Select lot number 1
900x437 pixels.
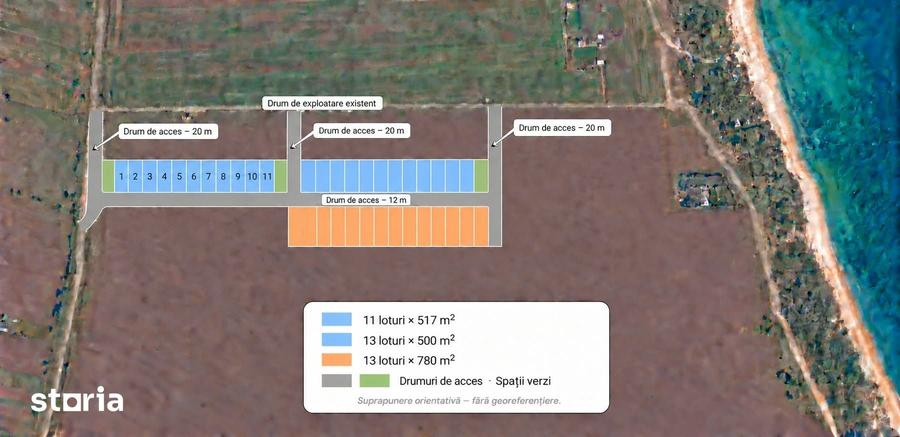[x=121, y=176]
